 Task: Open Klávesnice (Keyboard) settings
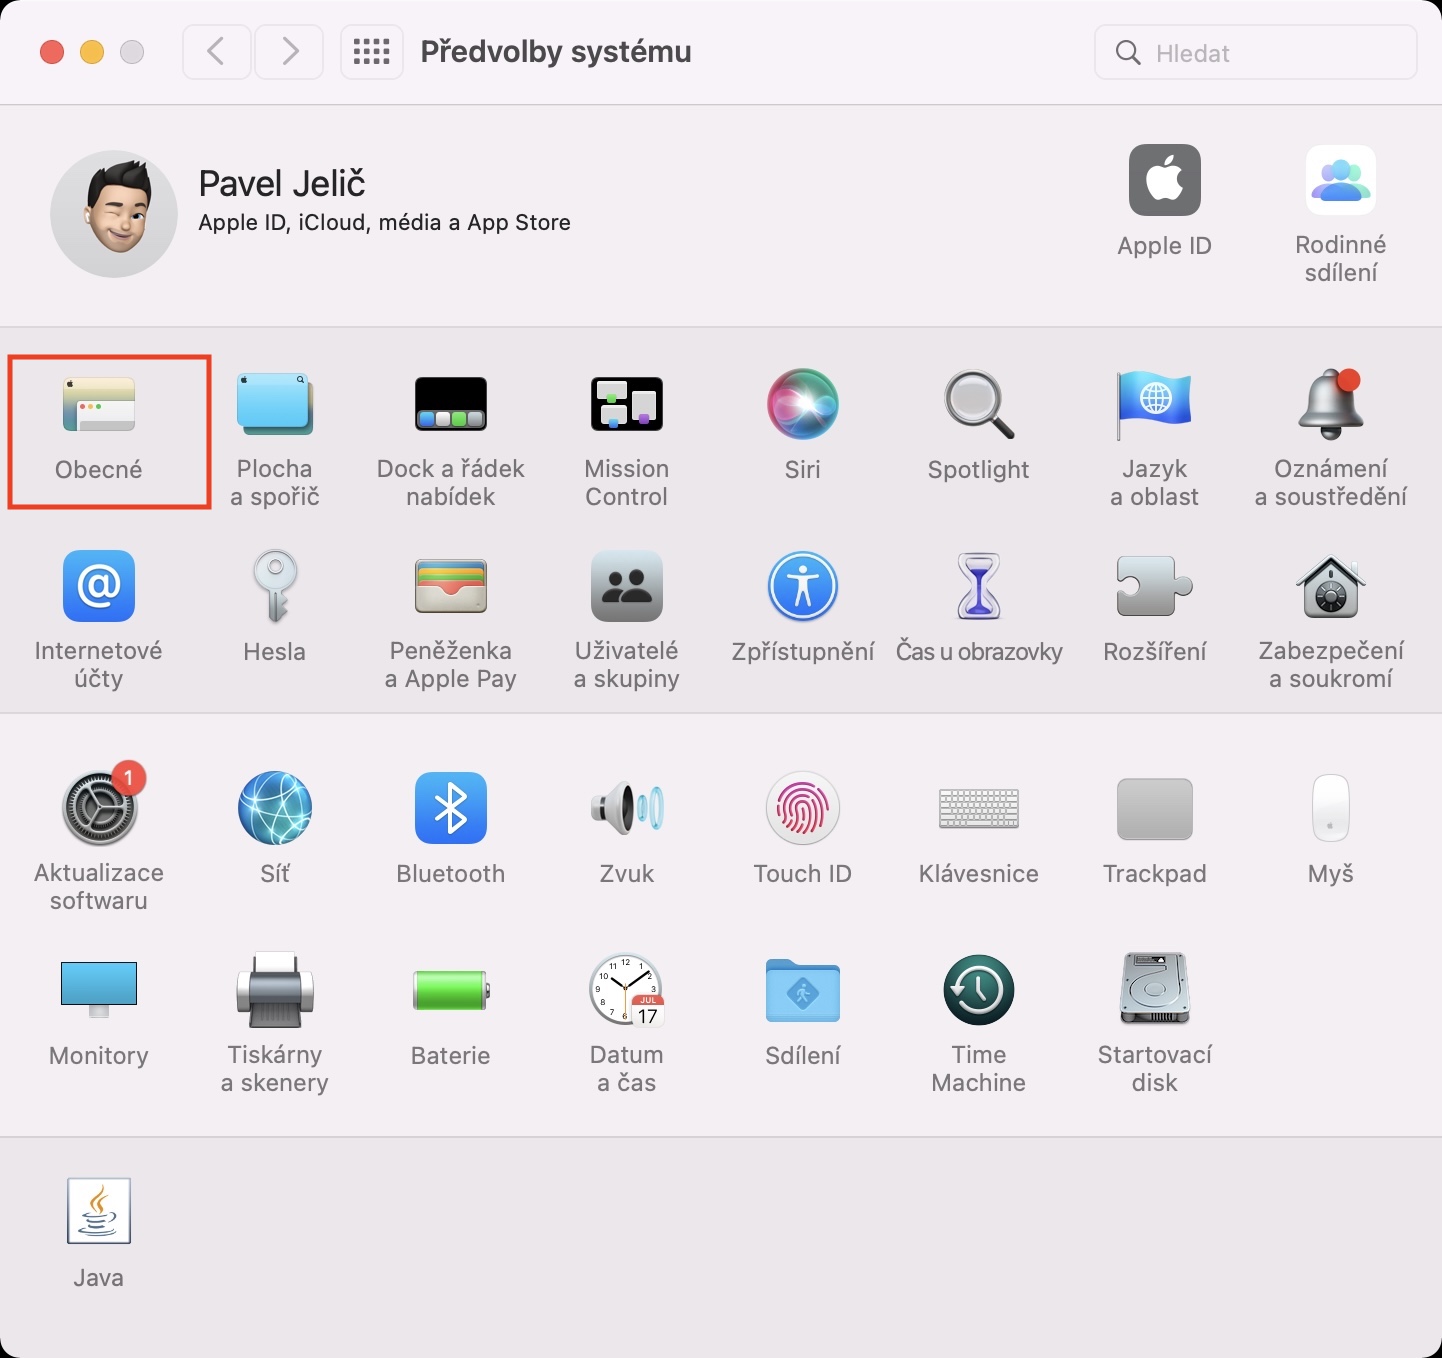tap(979, 808)
